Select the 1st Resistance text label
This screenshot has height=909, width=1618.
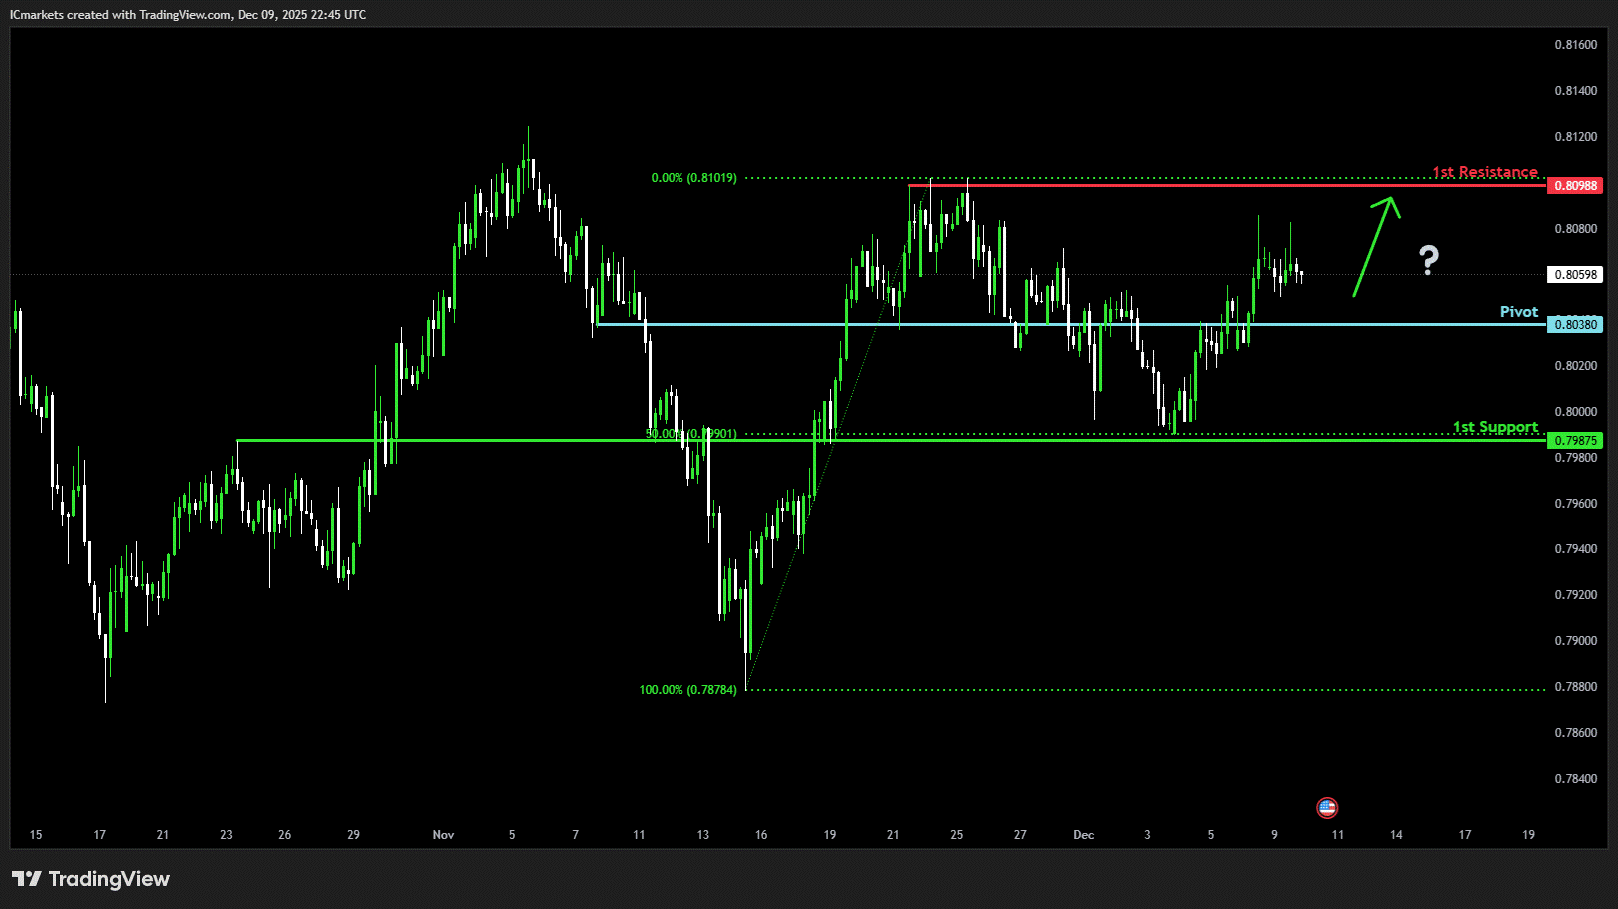click(x=1484, y=172)
